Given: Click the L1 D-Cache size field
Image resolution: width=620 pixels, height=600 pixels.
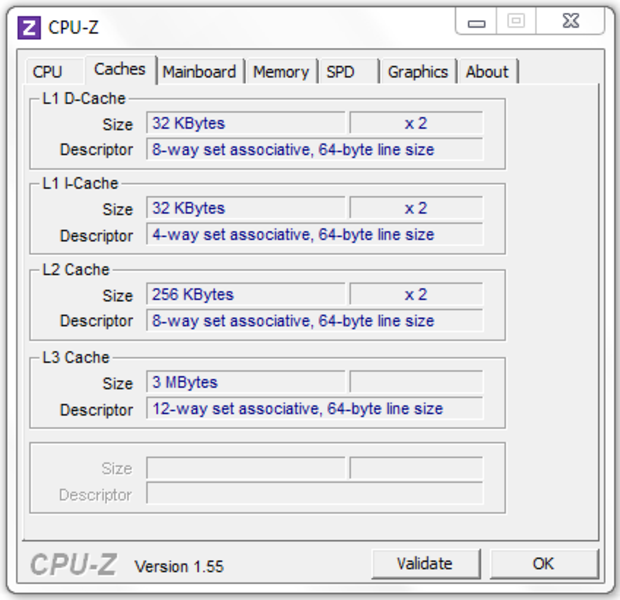Looking at the screenshot, I should tap(246, 123).
